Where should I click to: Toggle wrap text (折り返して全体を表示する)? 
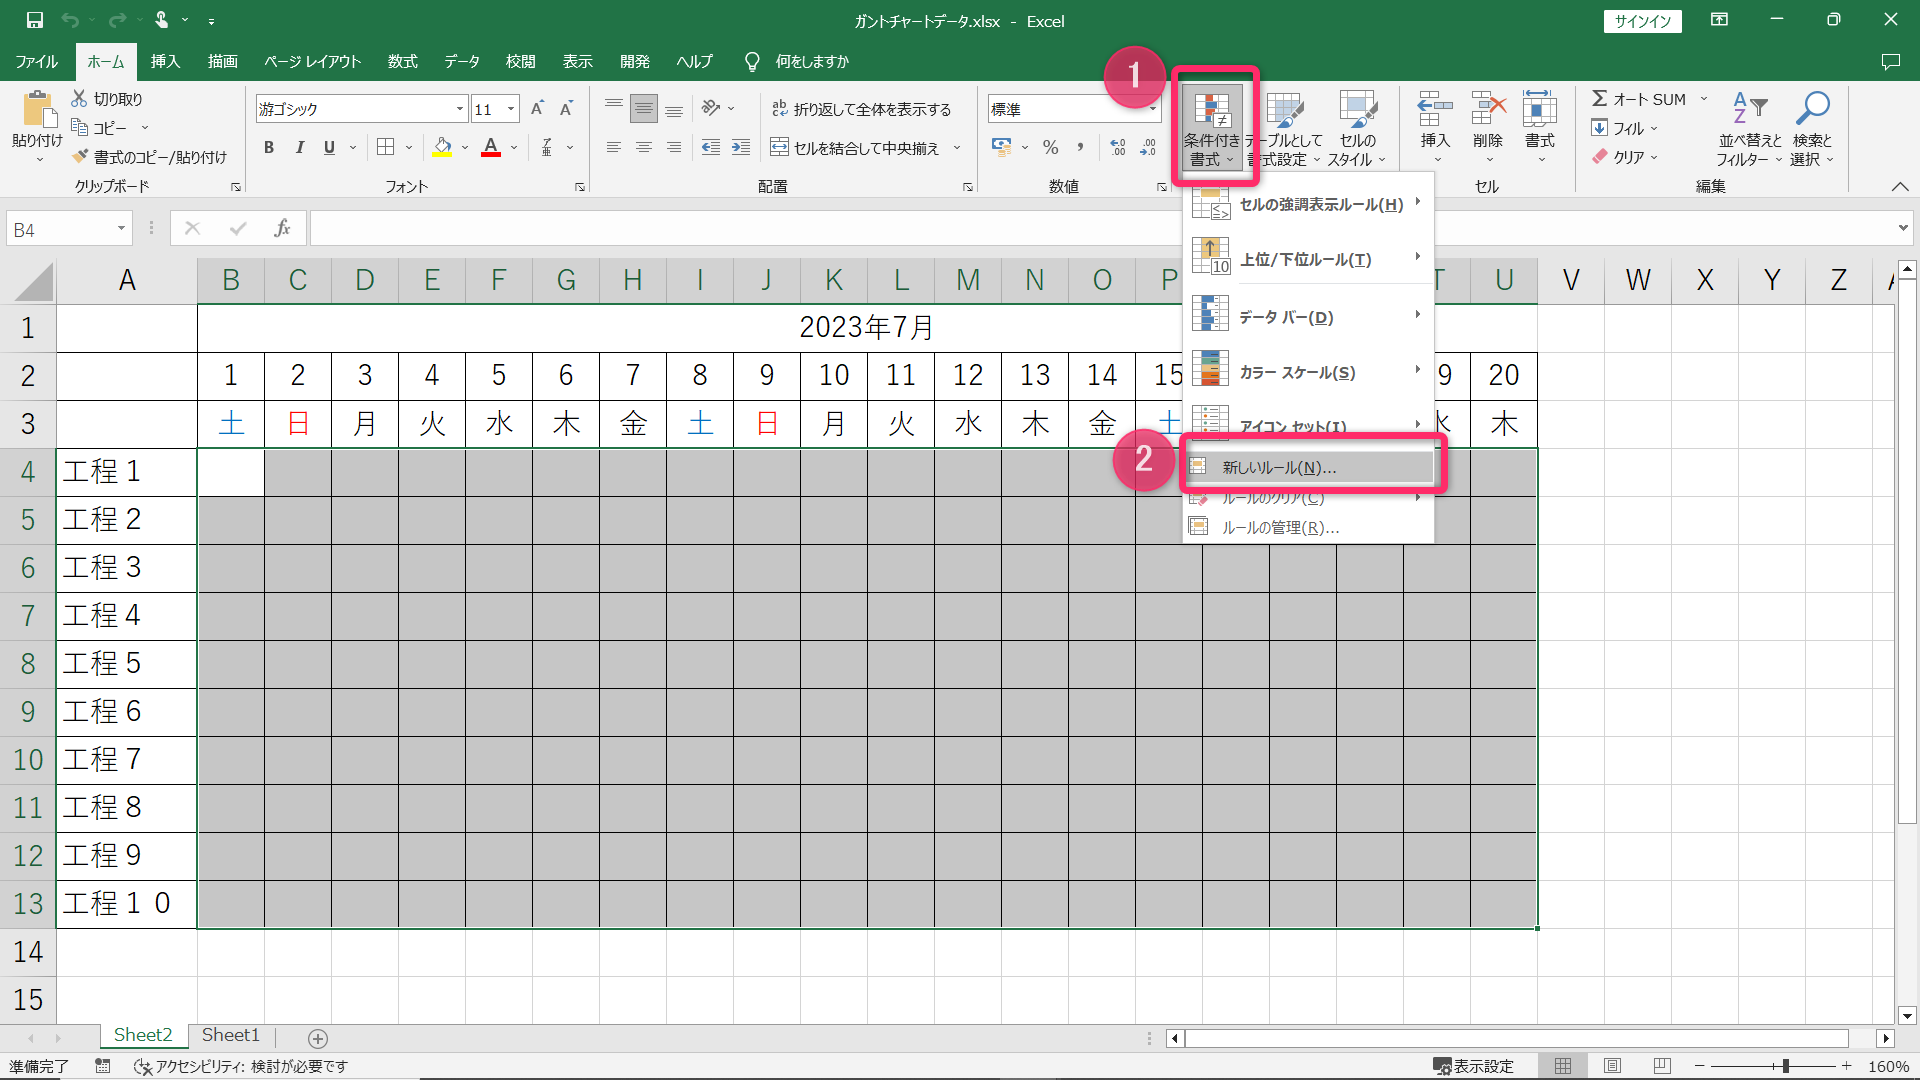click(861, 109)
